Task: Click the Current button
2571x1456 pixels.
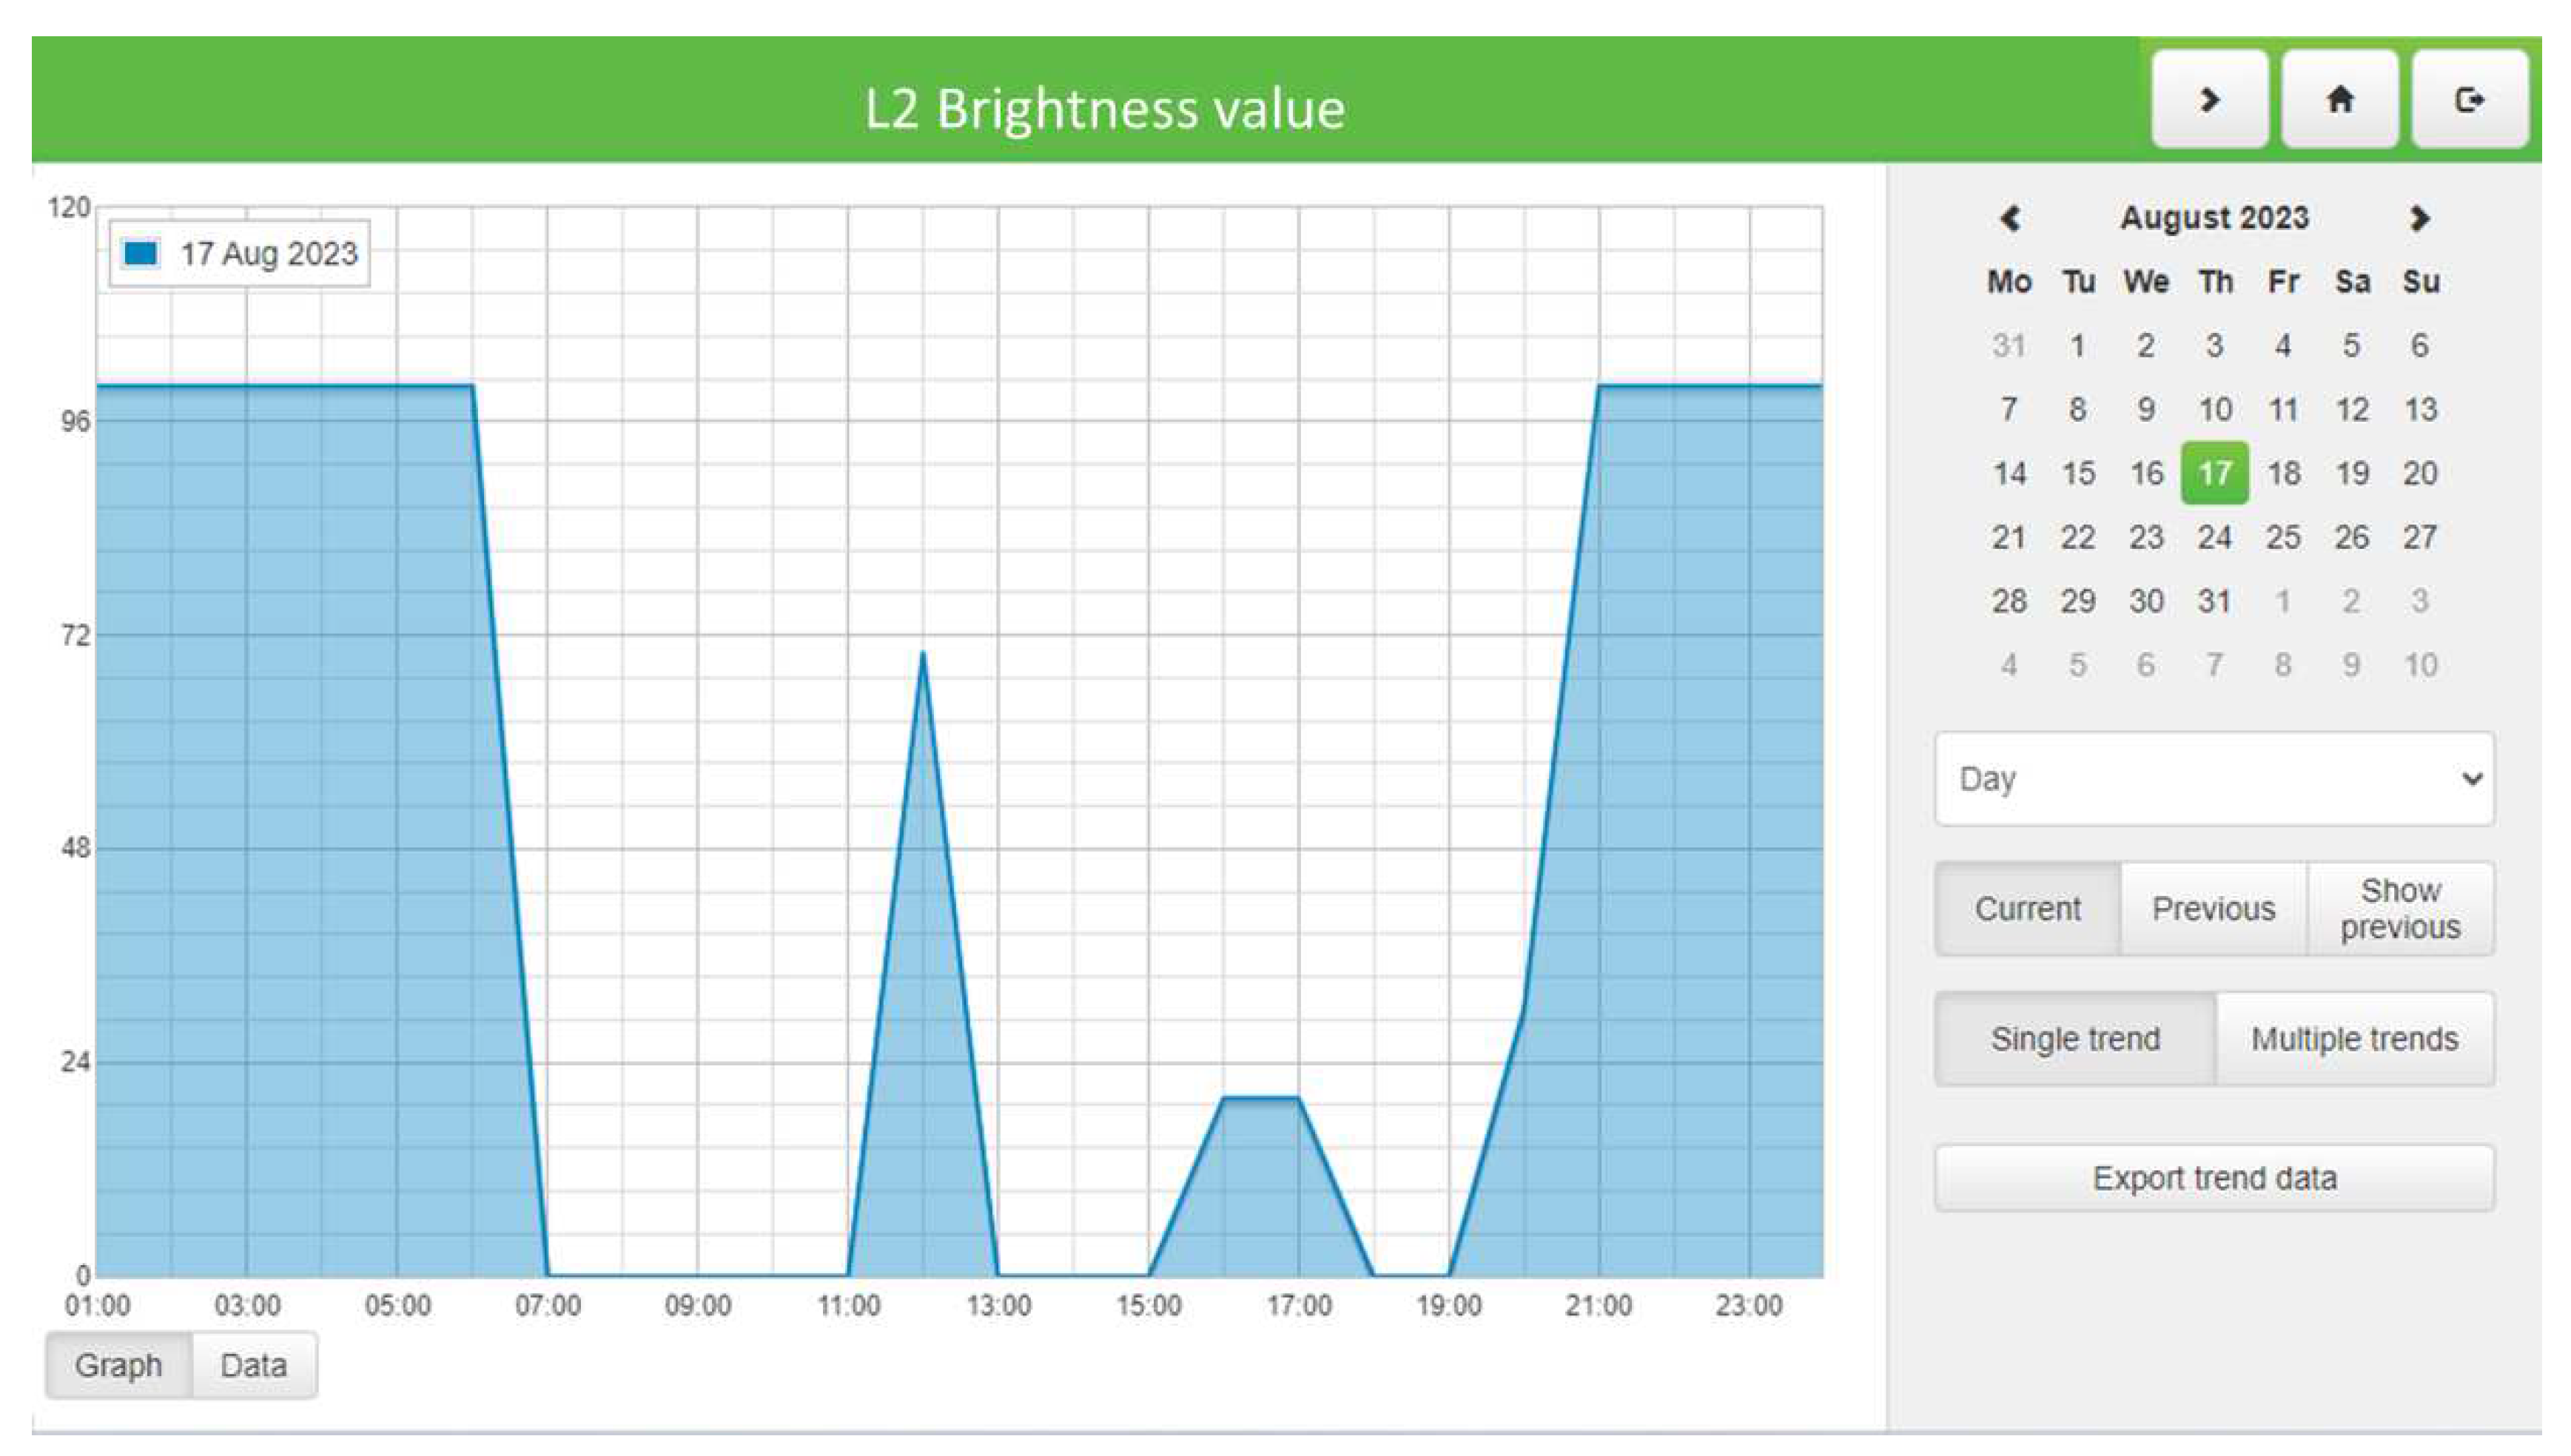Action: (2026, 908)
